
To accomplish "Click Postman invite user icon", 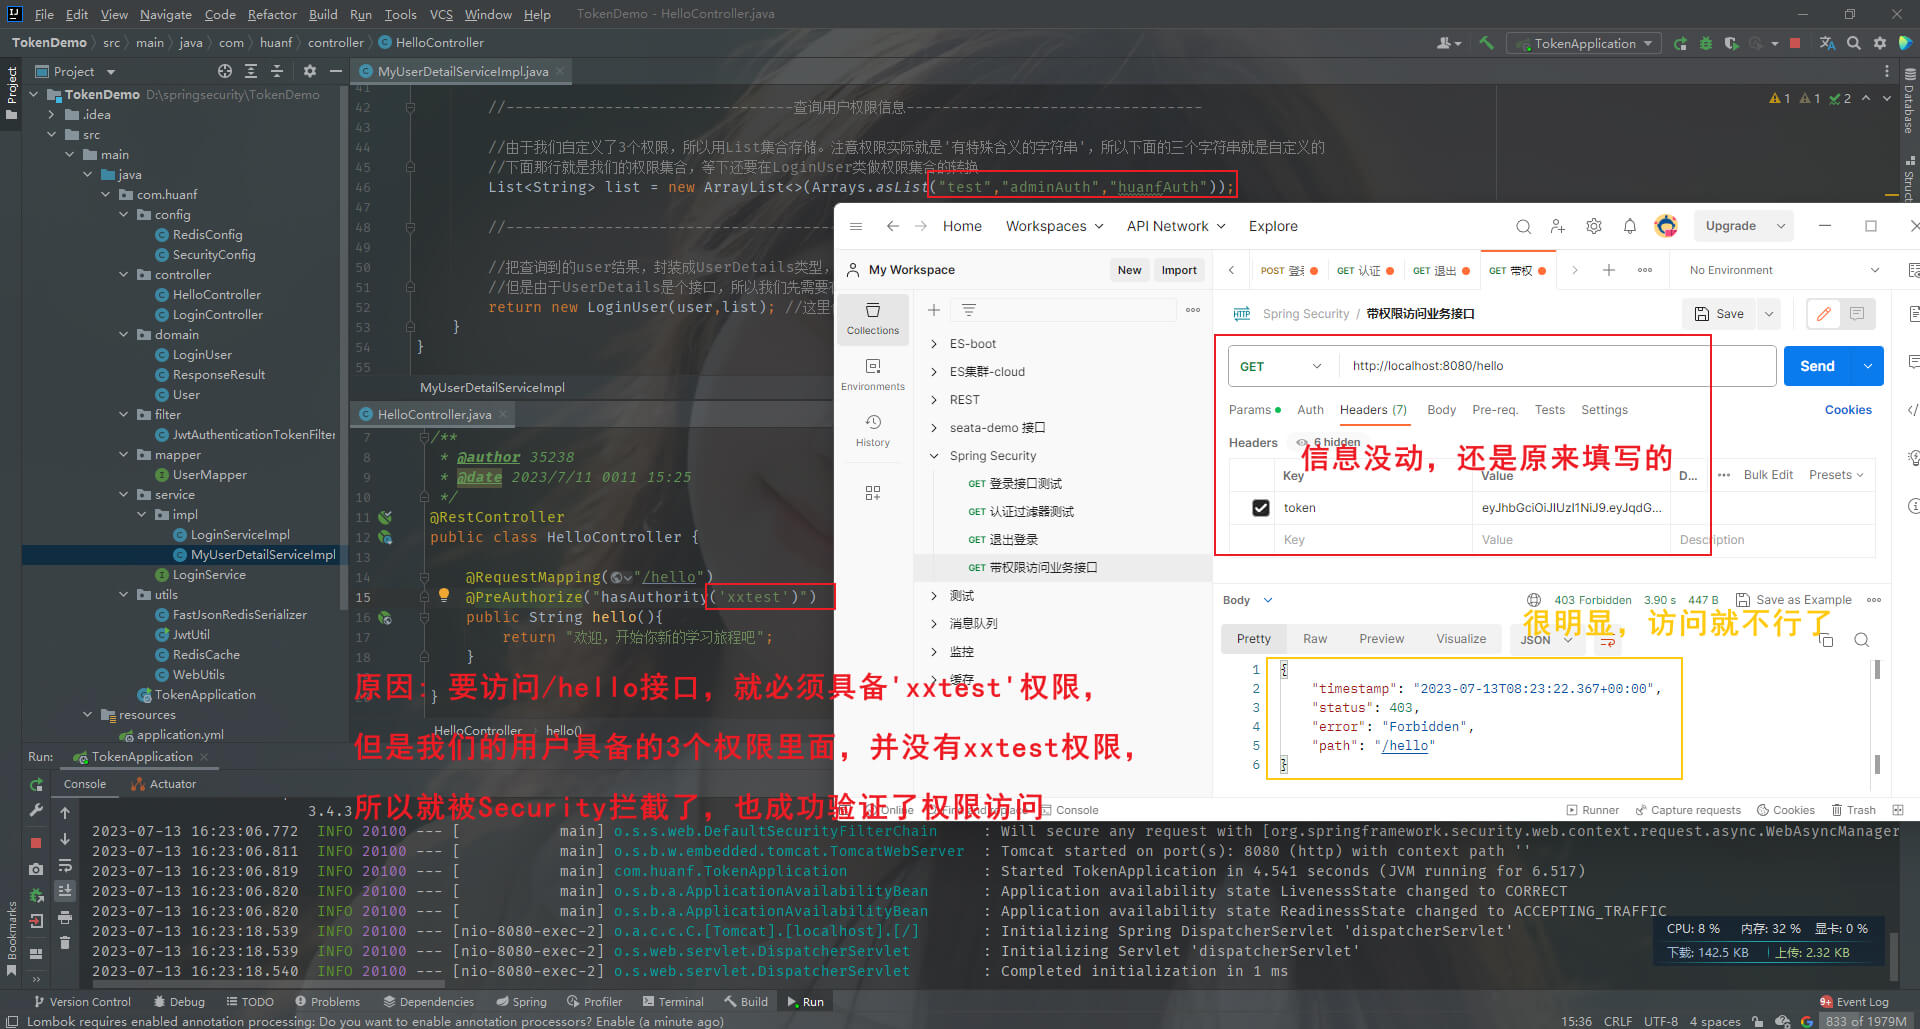I will [1558, 226].
